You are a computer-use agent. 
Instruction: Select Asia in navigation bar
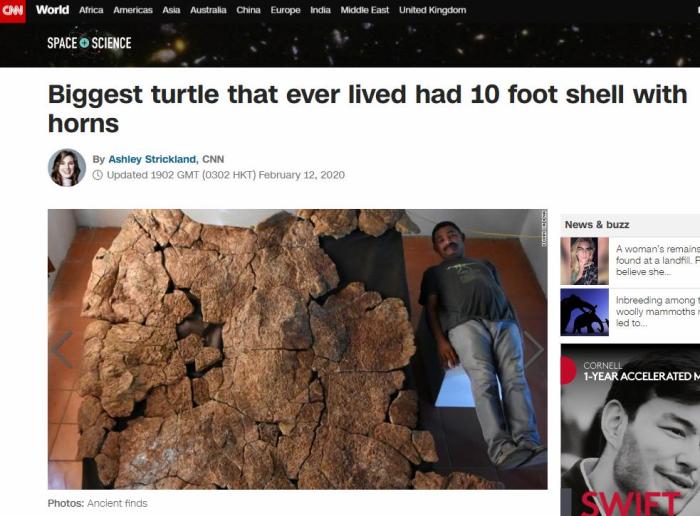[171, 10]
